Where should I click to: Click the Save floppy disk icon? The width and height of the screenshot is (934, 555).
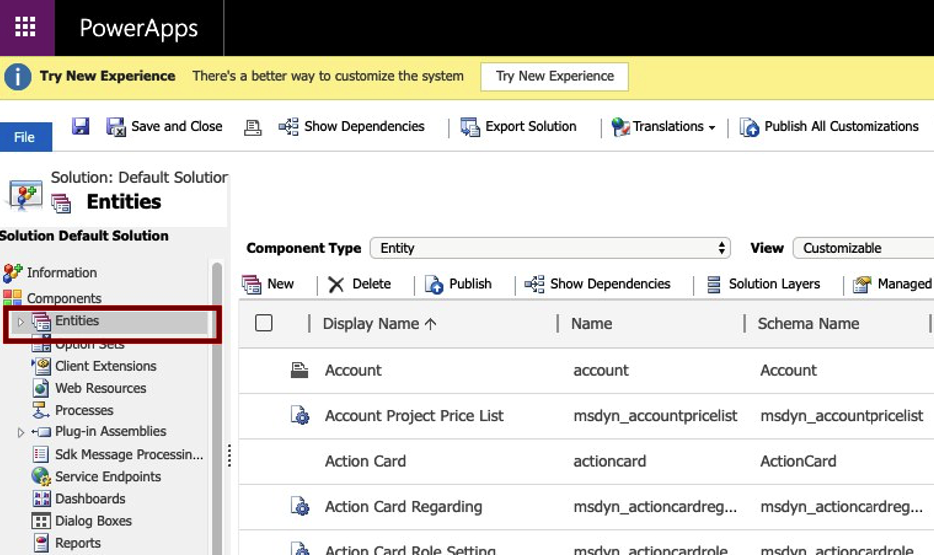80,126
